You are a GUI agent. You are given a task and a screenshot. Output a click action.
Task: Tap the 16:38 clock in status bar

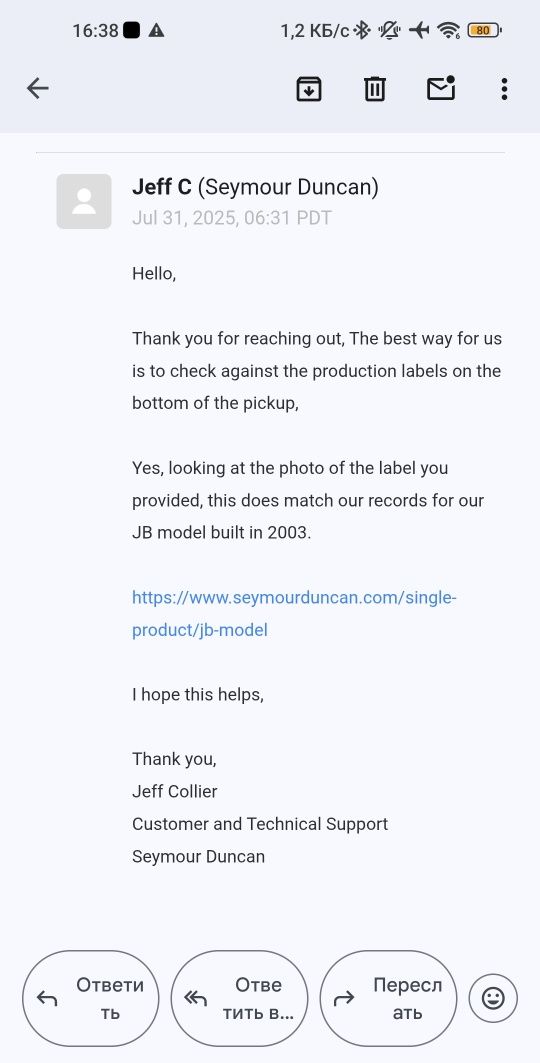tap(96, 31)
